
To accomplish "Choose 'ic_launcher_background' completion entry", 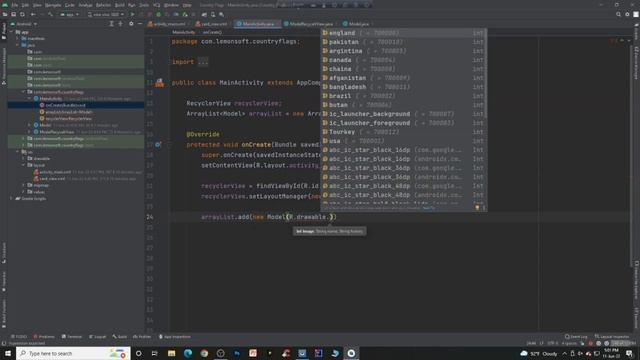I will (x=403, y=114).
